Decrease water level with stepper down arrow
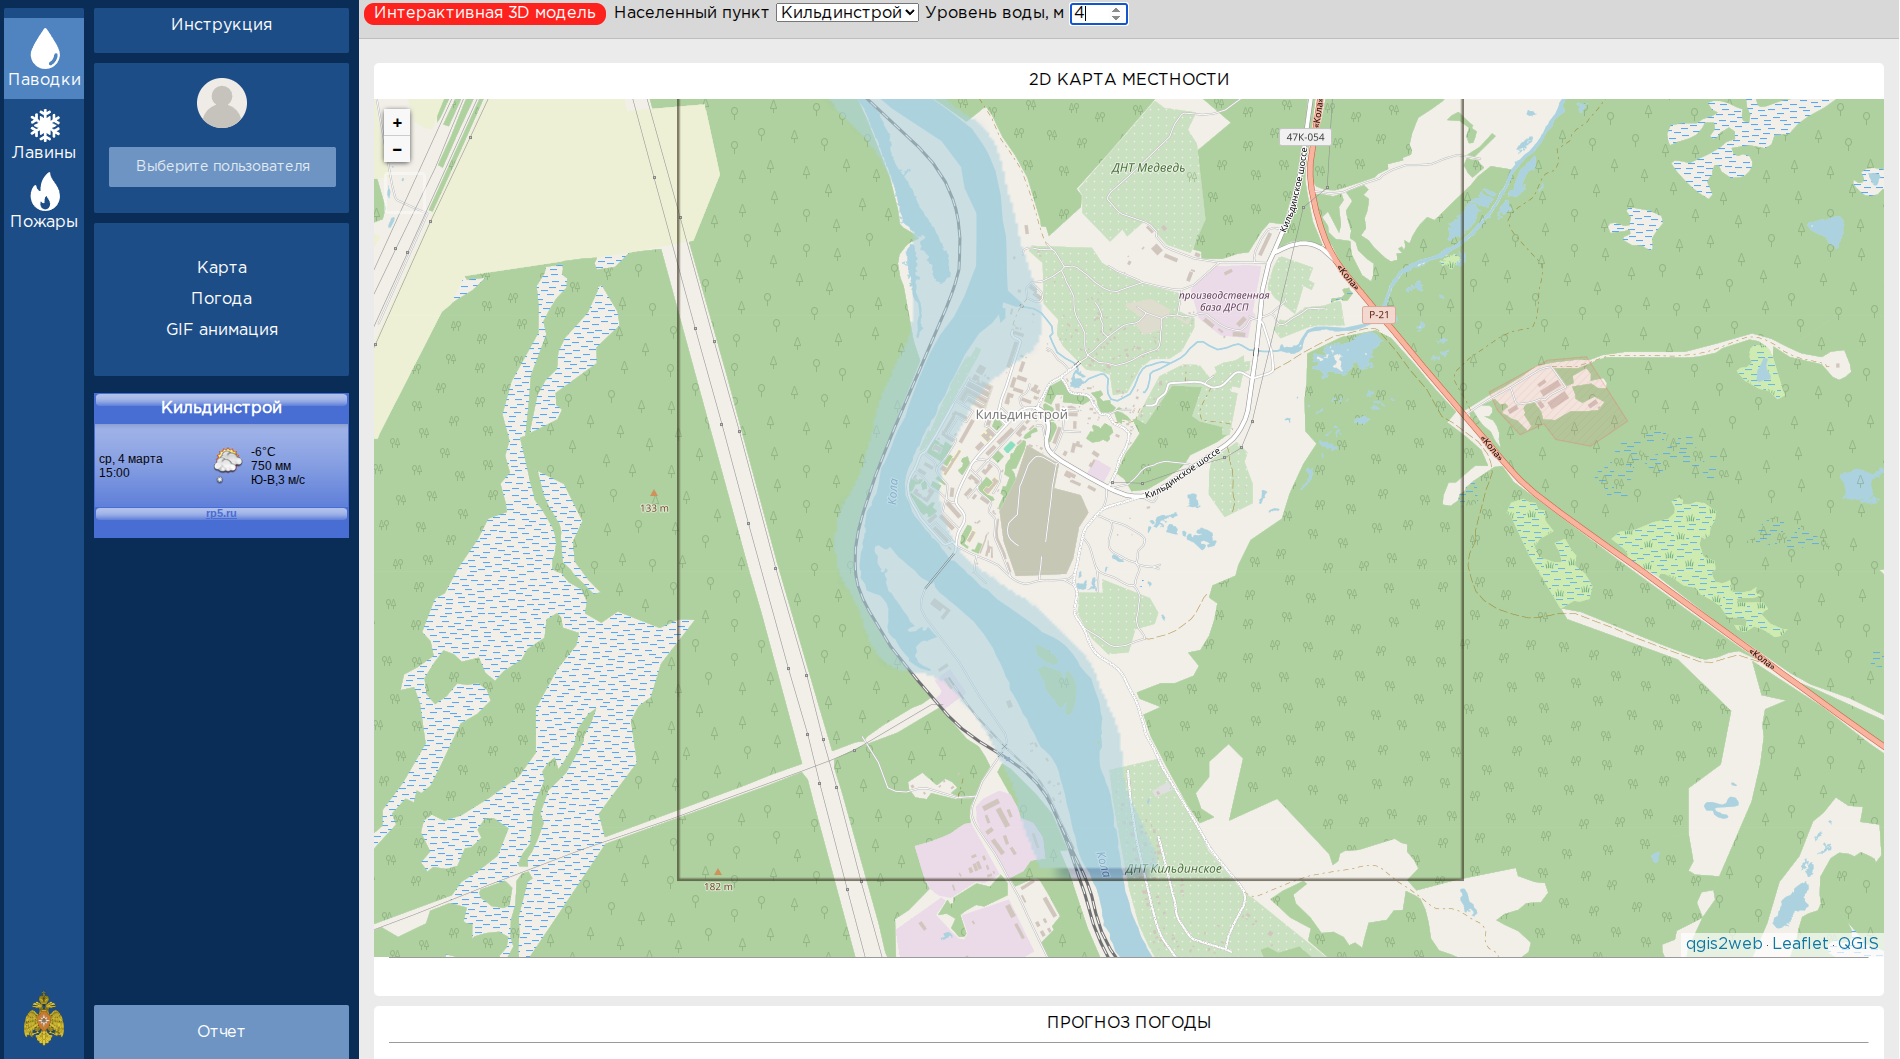 pyautogui.click(x=1116, y=18)
